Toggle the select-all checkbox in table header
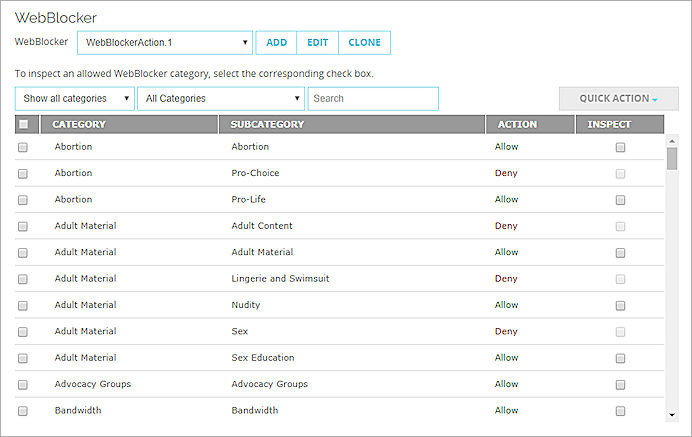The width and height of the screenshot is (692, 437). click(x=23, y=125)
